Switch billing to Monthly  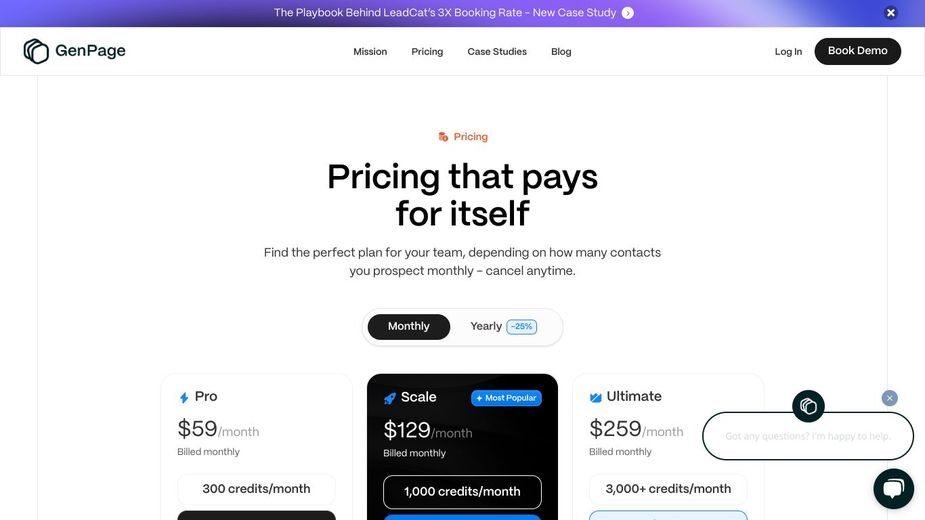tap(409, 326)
